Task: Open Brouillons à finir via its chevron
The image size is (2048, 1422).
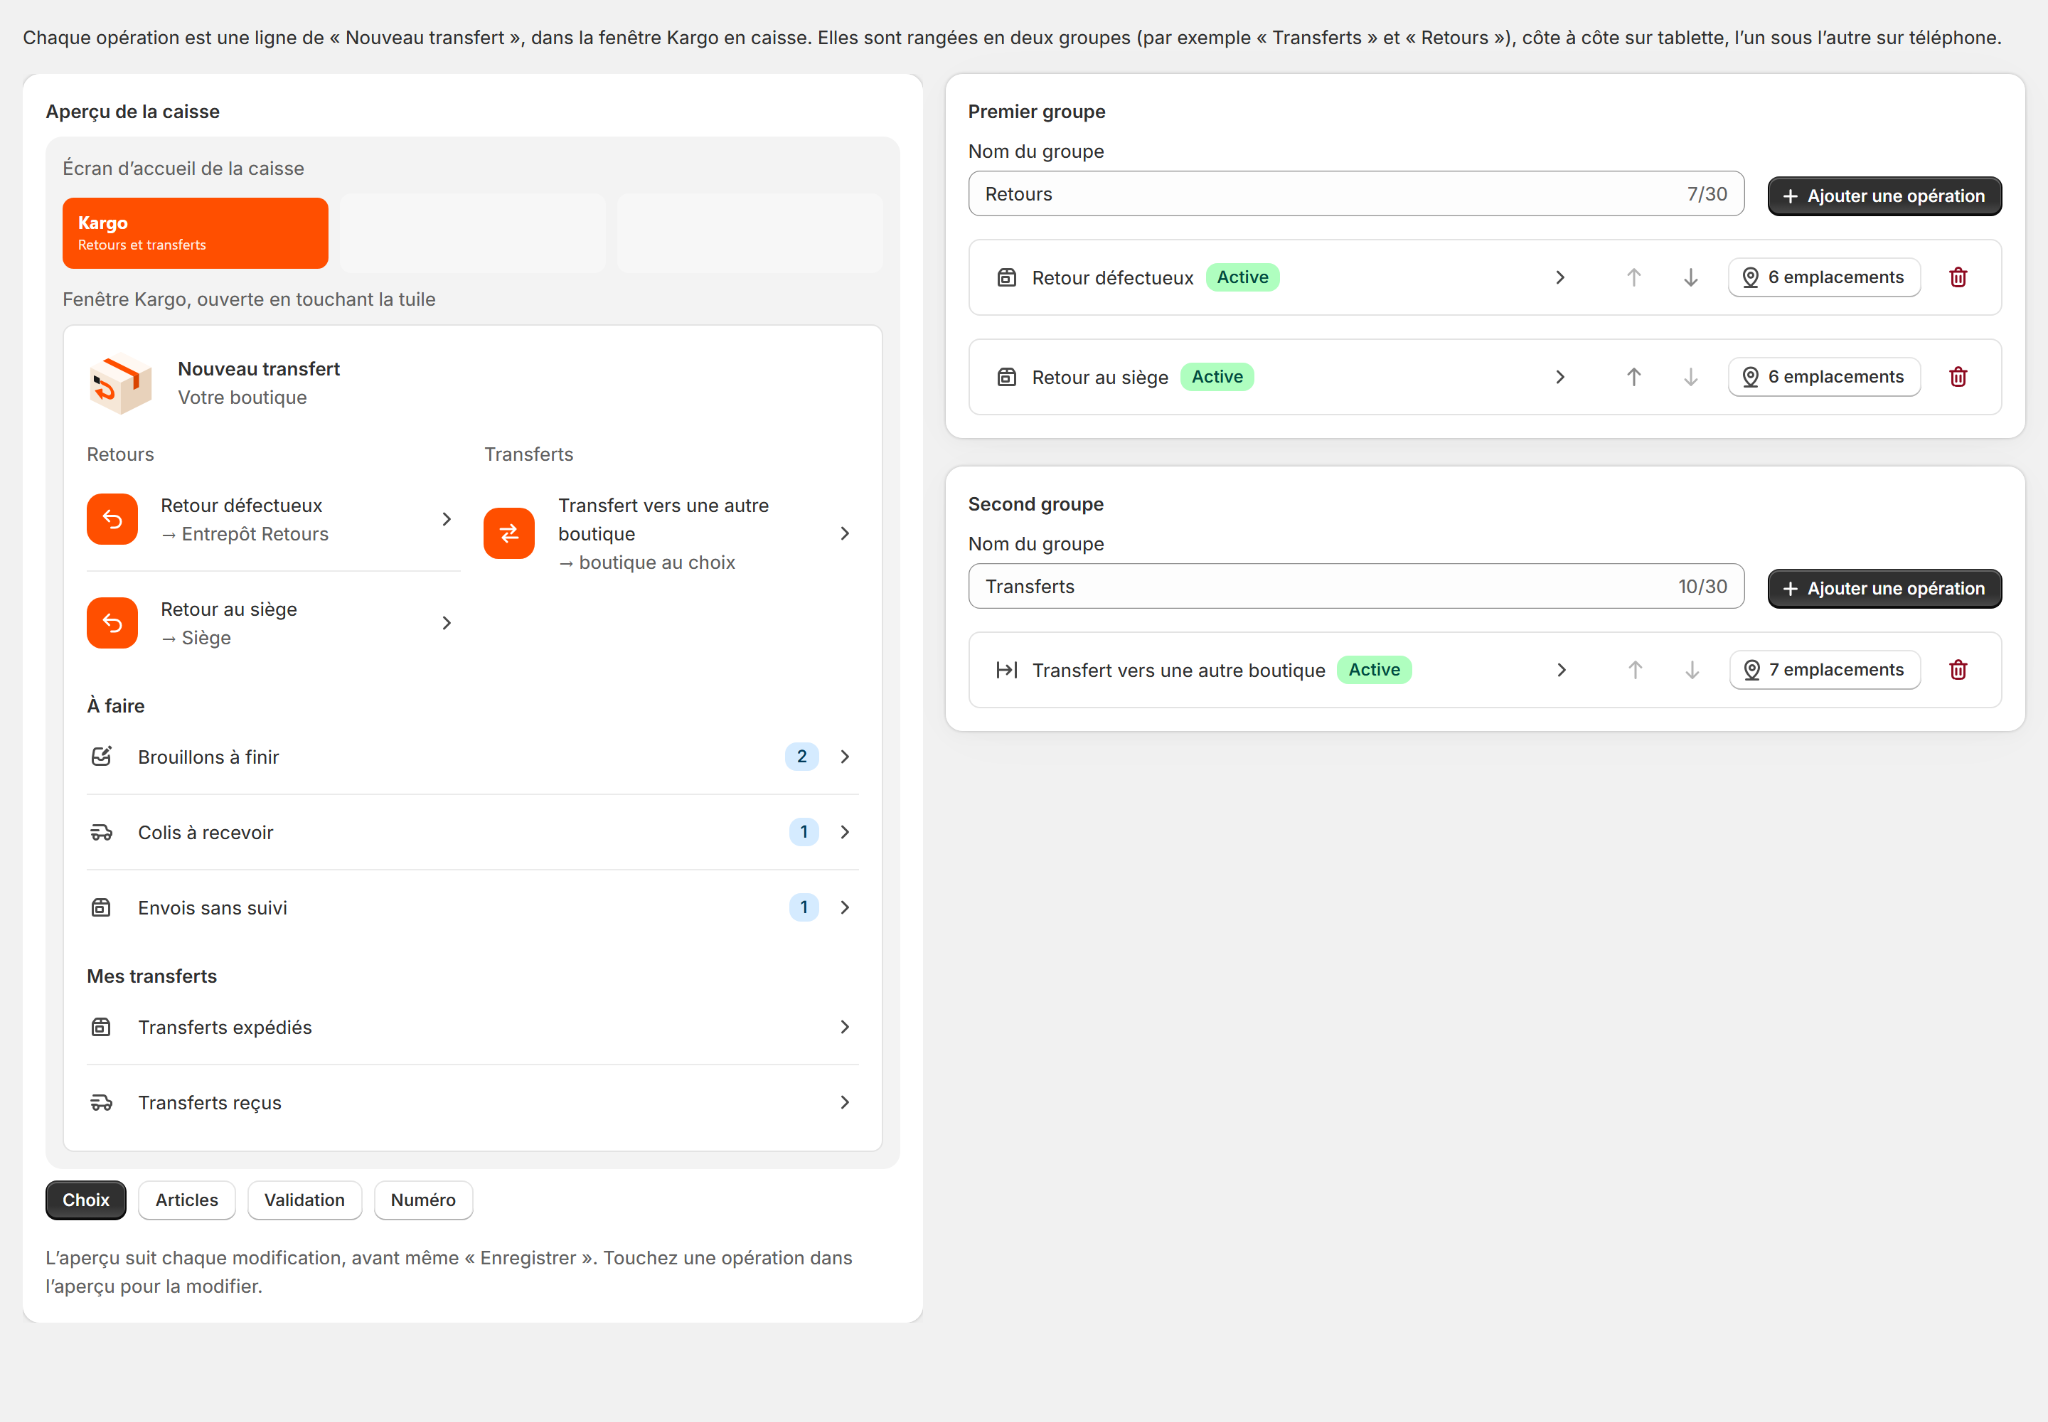Action: 845,757
